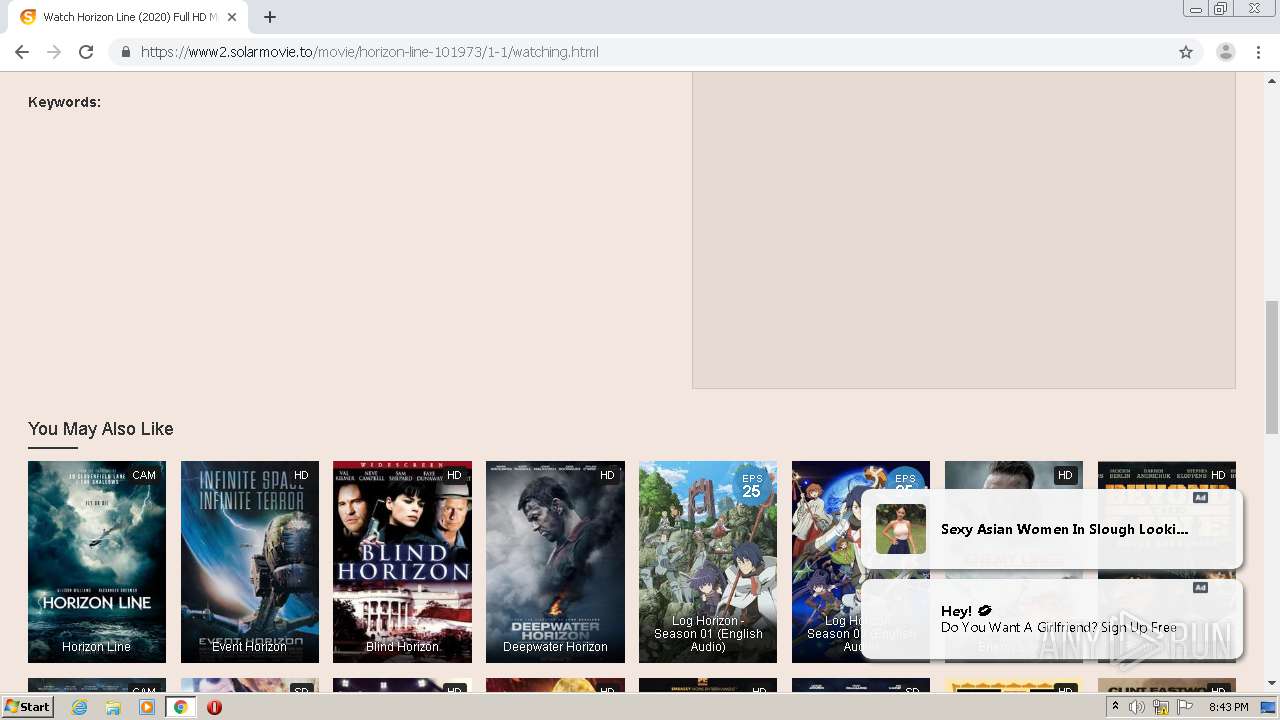Viewport: 1280px width, 720px height.
Task: Open Windows Explorer folder from taskbar
Action: point(113,707)
